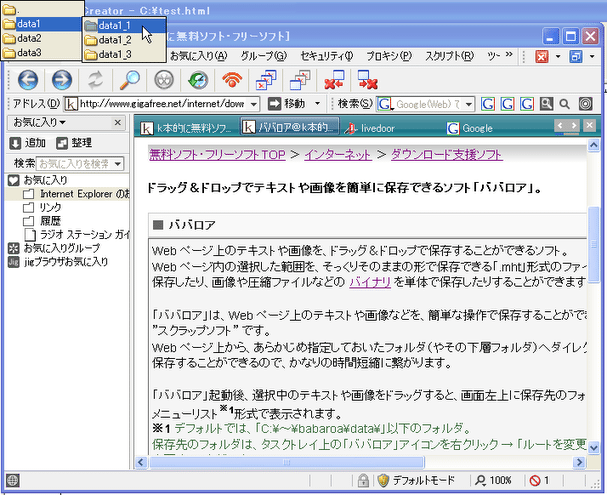Click the close tabs to left icon
This screenshot has height=495, width=607.
pyautogui.click(x=334, y=80)
